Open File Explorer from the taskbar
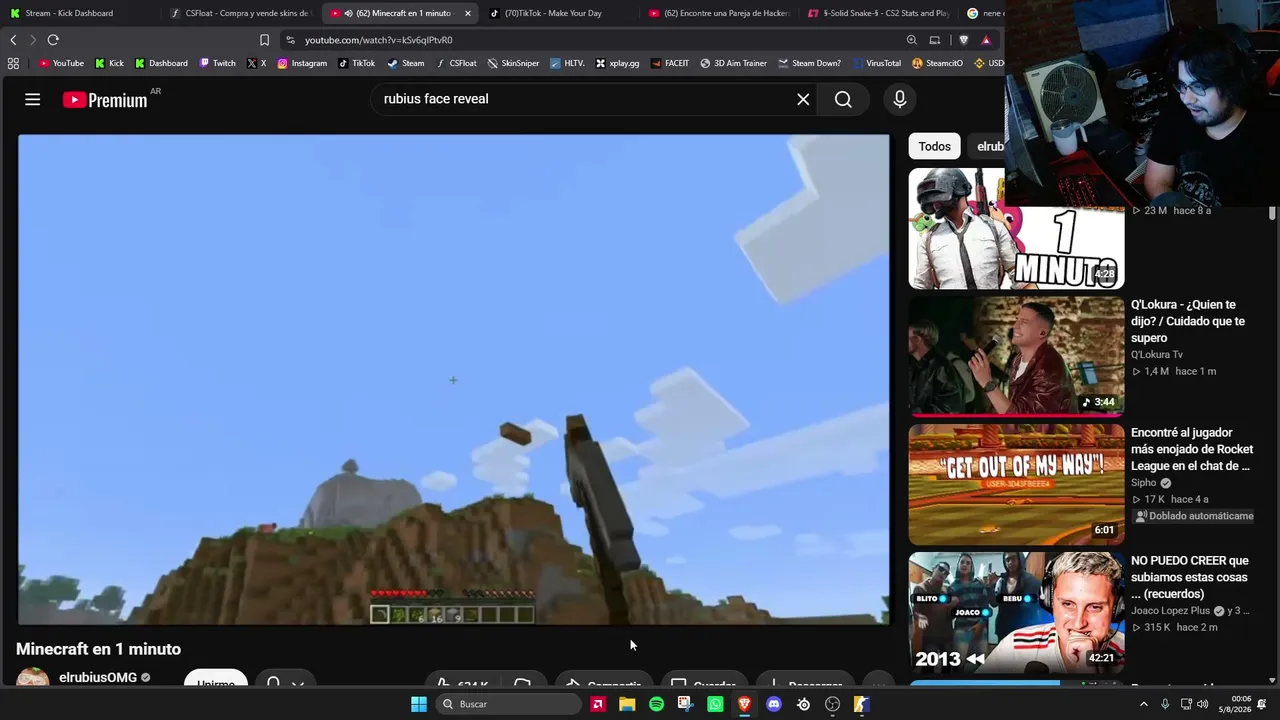 click(x=627, y=704)
